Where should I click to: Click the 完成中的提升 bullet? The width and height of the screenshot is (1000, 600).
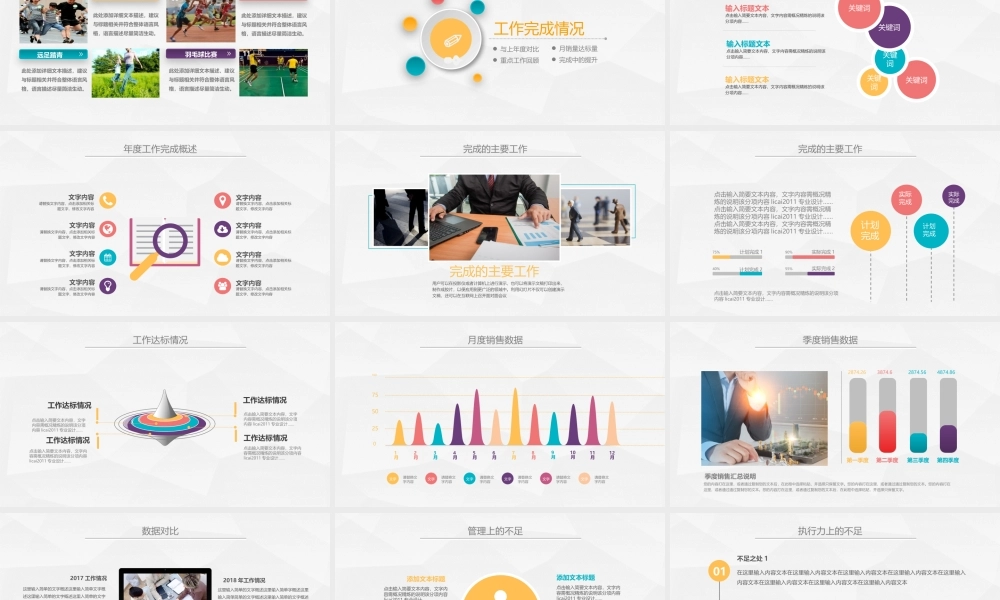tap(578, 60)
